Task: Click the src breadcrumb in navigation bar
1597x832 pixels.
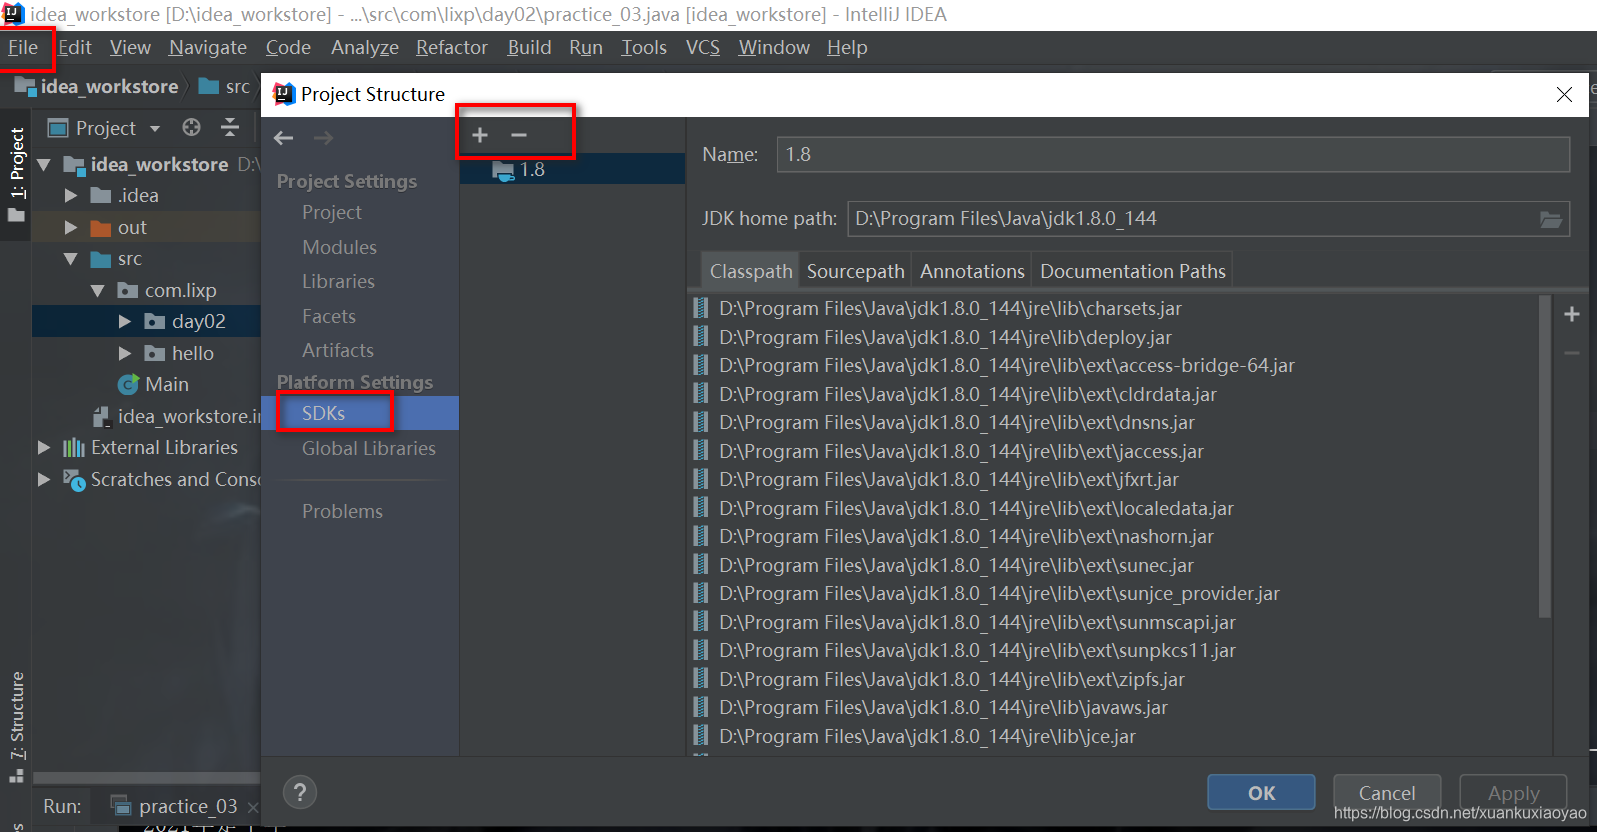Action: coord(225,86)
